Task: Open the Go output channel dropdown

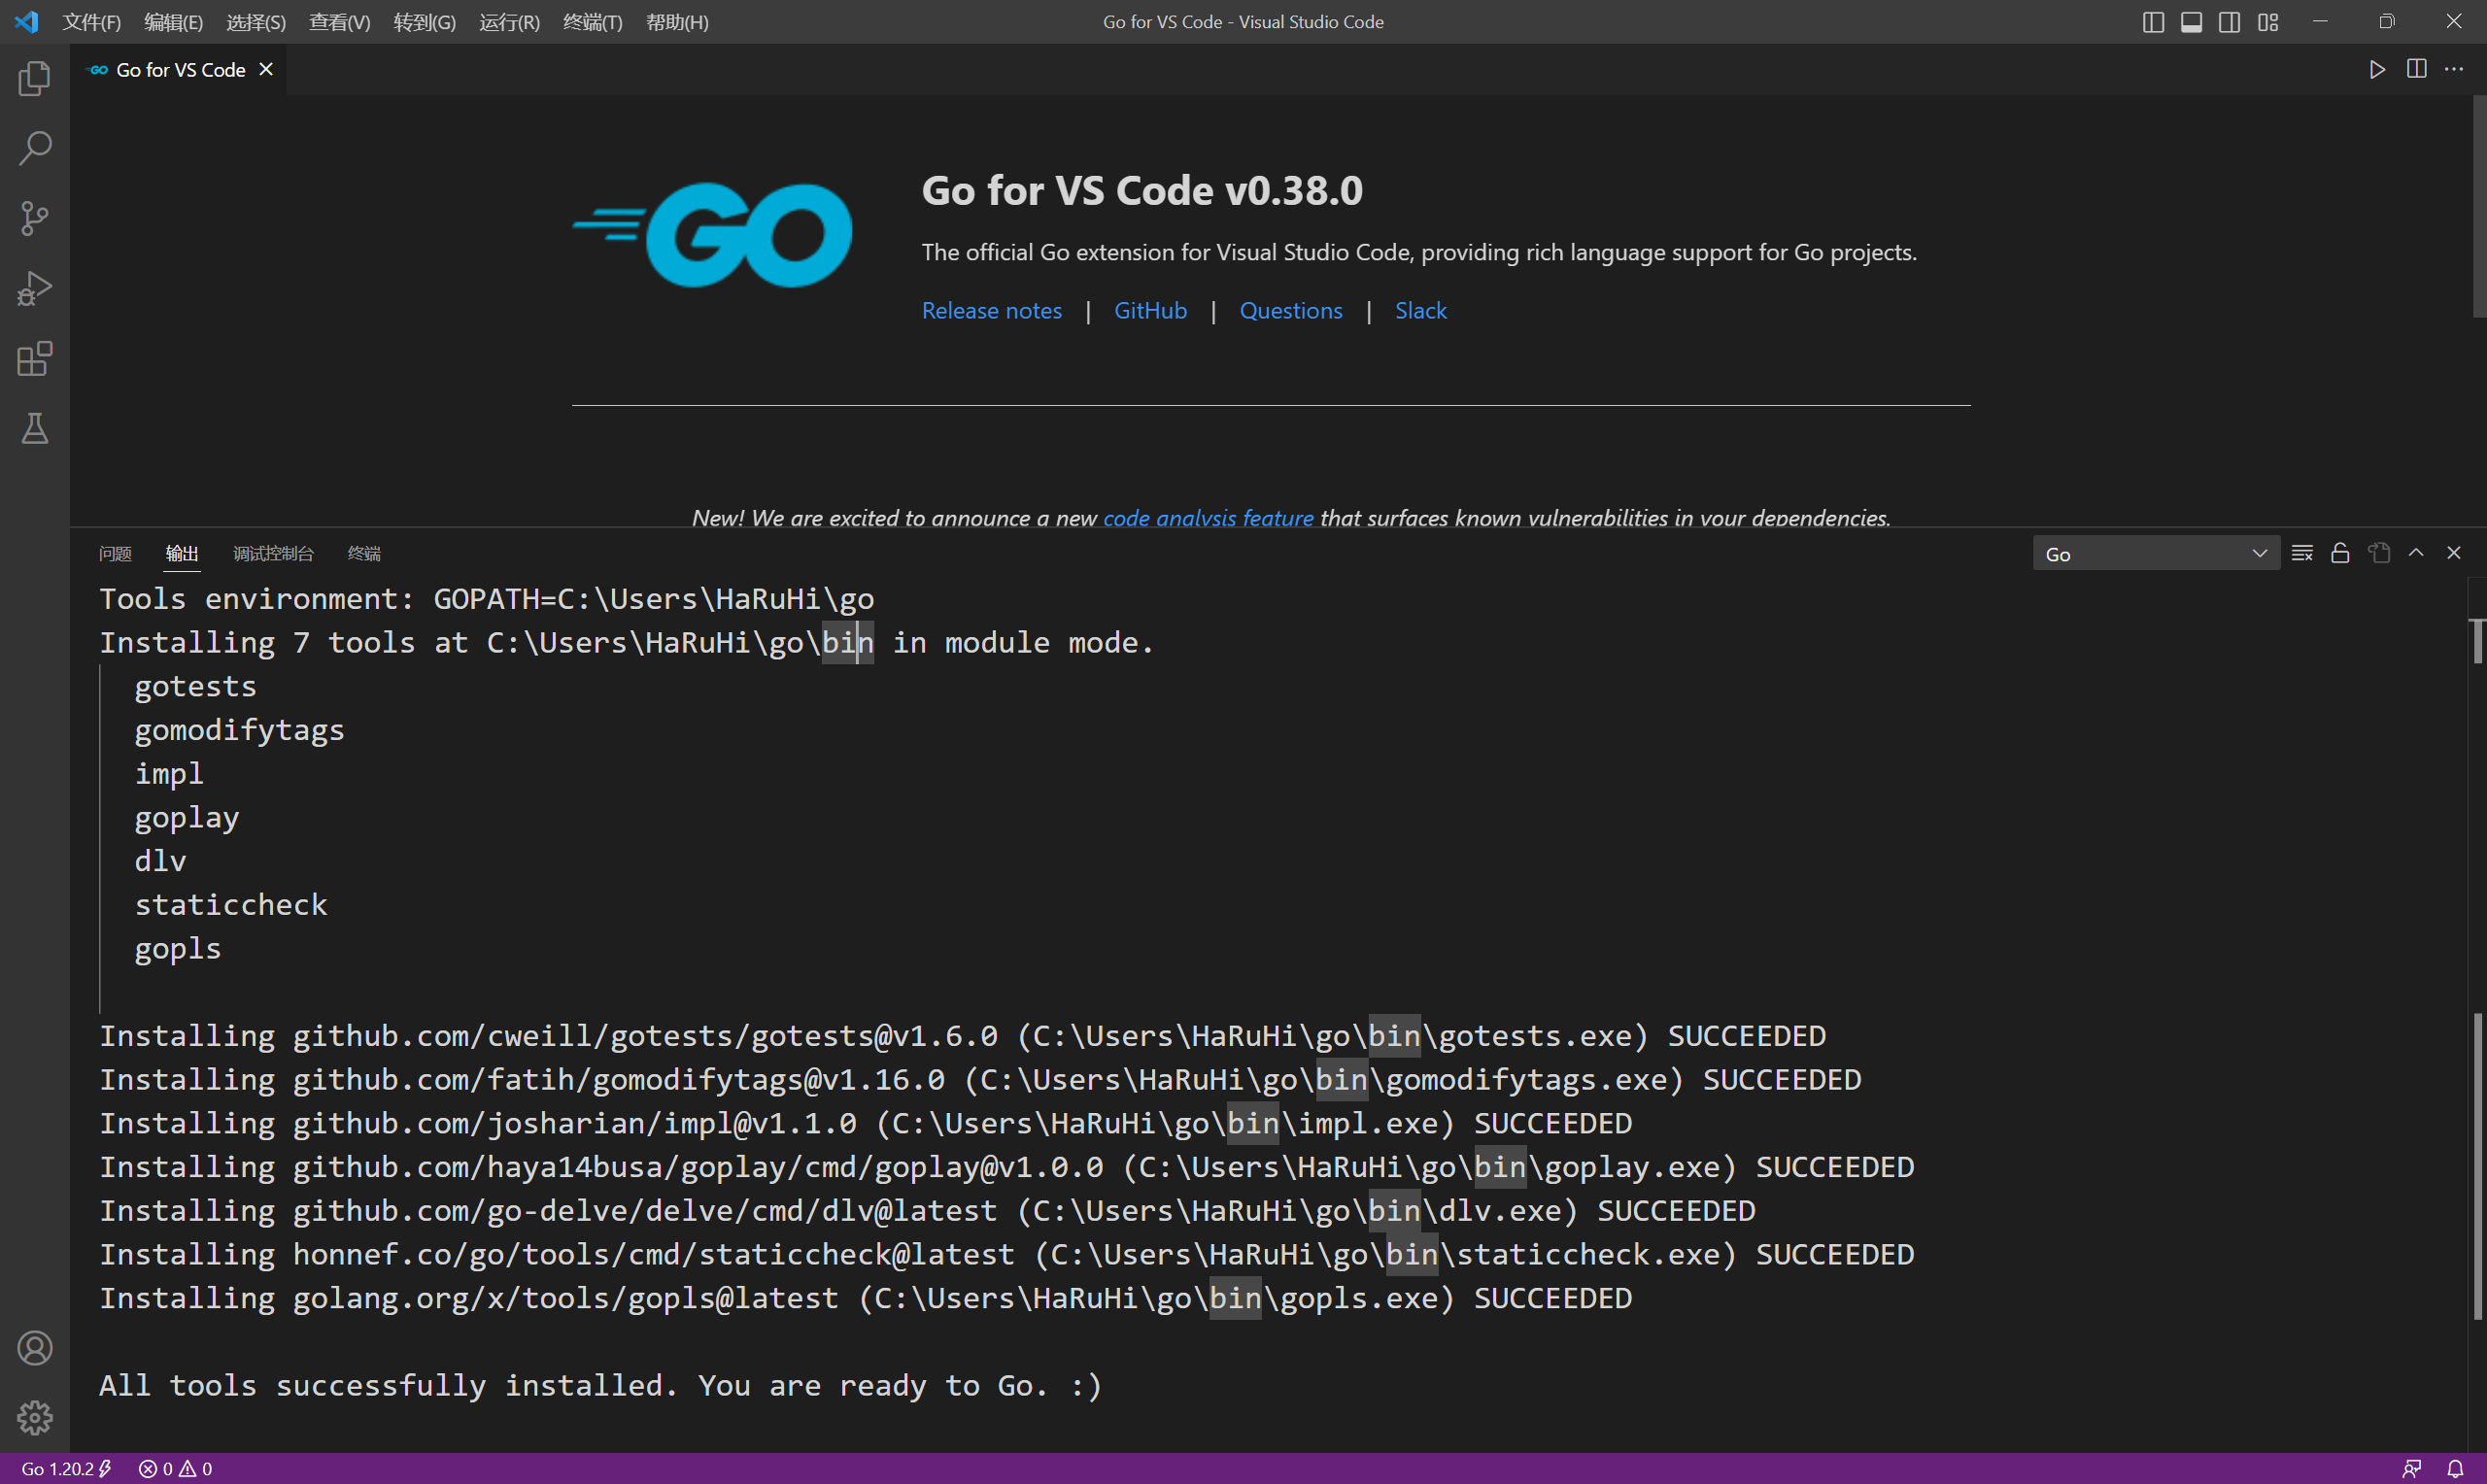Action: (2155, 553)
